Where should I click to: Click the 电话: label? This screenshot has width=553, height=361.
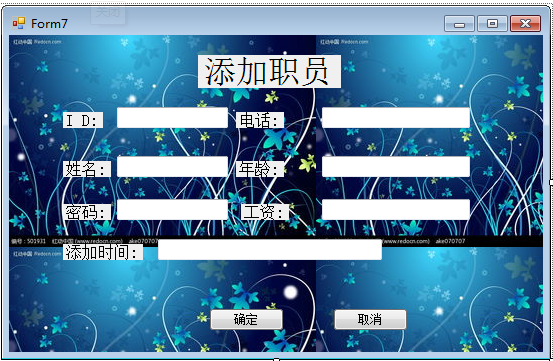coord(260,120)
